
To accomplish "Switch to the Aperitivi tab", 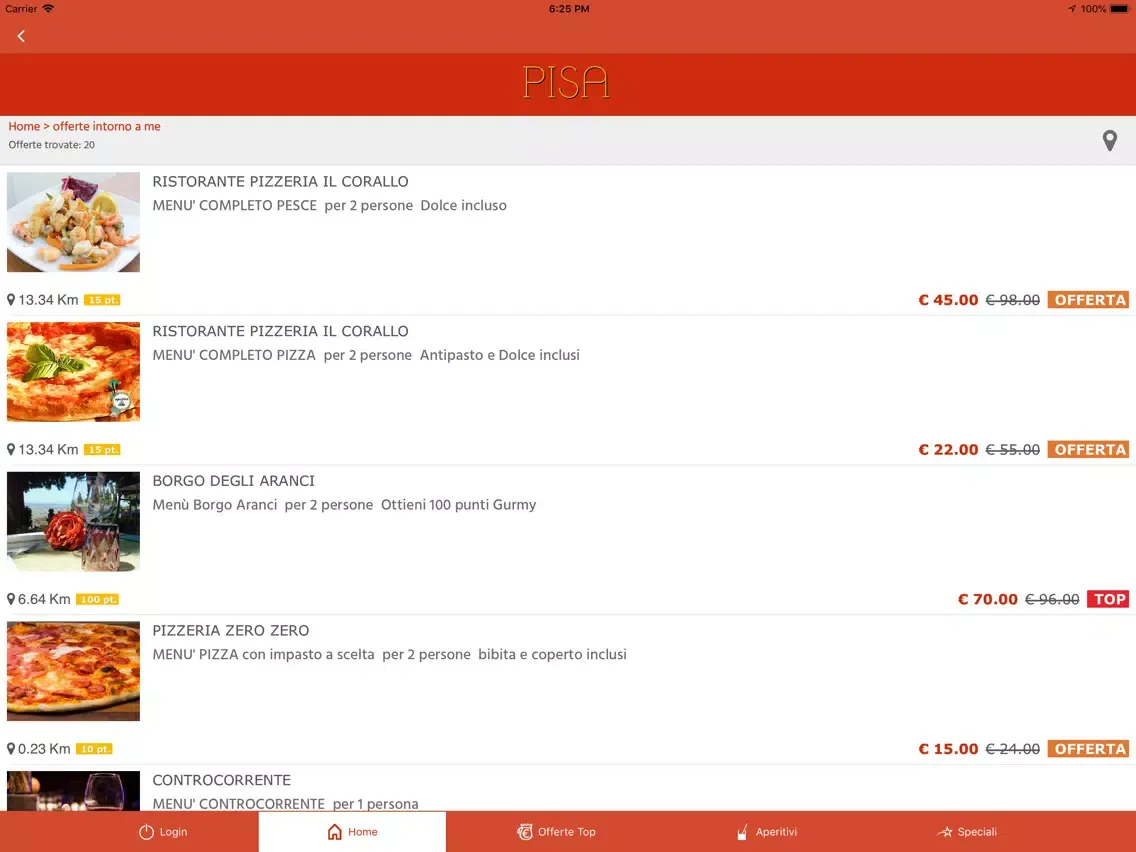I will pos(767,832).
